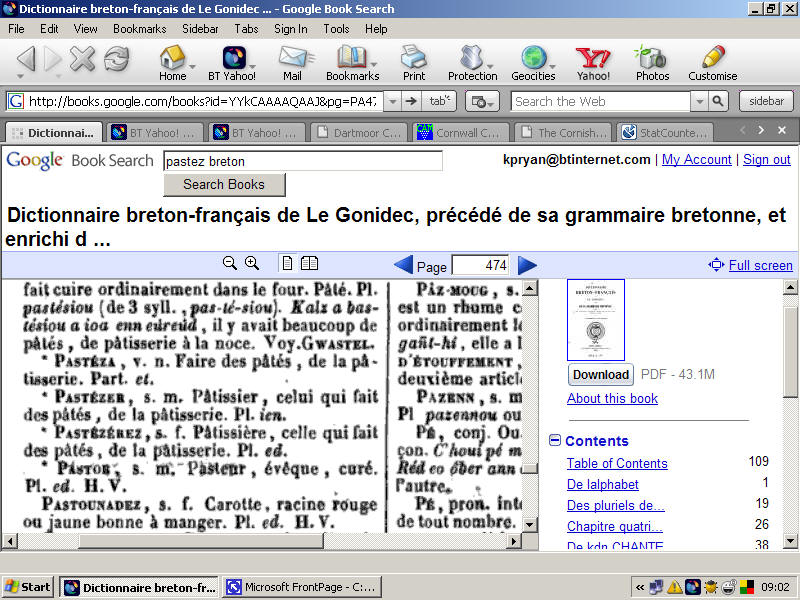
Task: Open the address bar search dropdown
Action: coord(391,100)
